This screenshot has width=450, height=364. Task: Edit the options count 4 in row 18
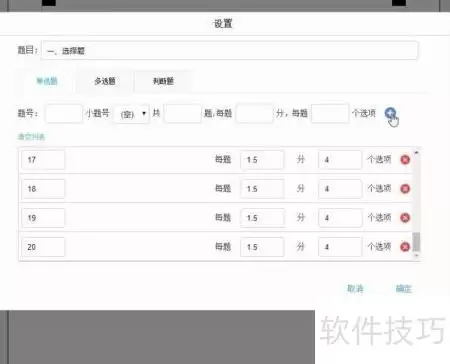340,189
